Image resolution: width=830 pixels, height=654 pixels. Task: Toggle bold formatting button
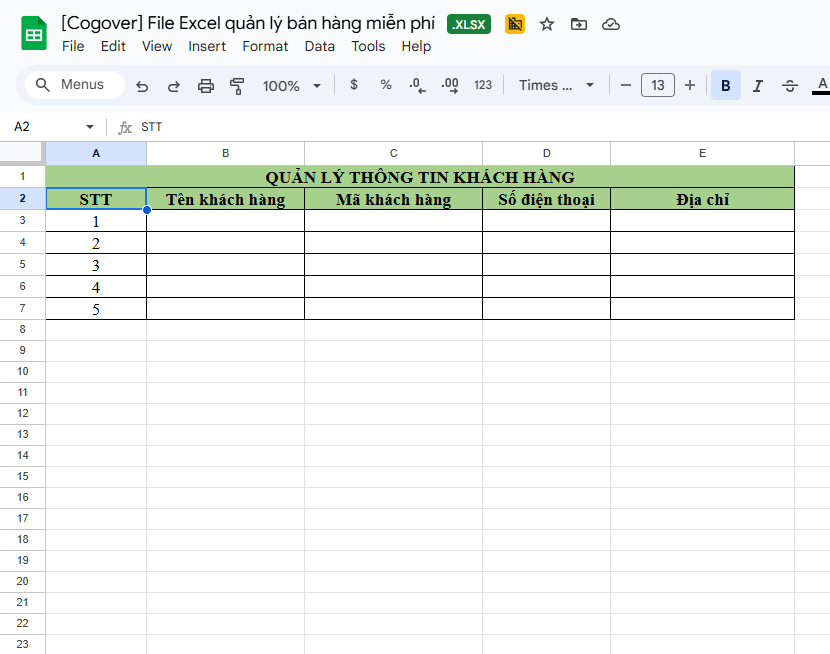coord(726,85)
